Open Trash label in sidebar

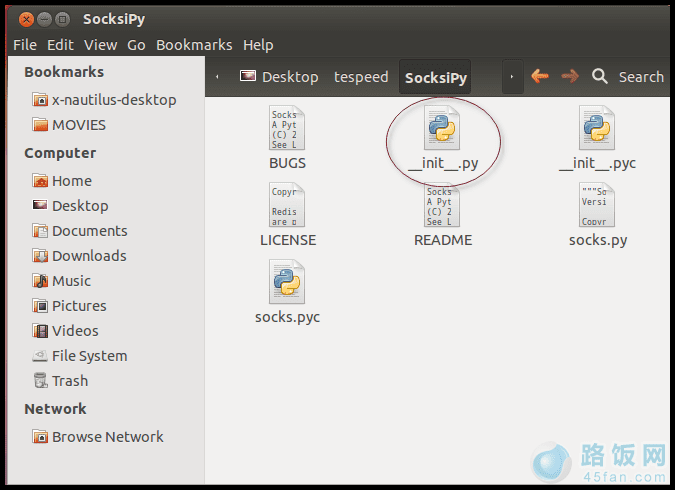pos(70,381)
